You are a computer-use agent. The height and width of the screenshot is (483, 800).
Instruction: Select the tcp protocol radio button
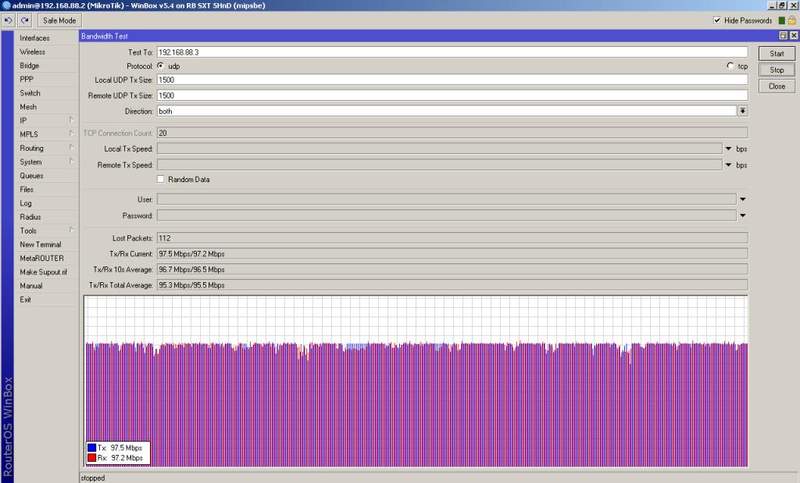coord(730,66)
